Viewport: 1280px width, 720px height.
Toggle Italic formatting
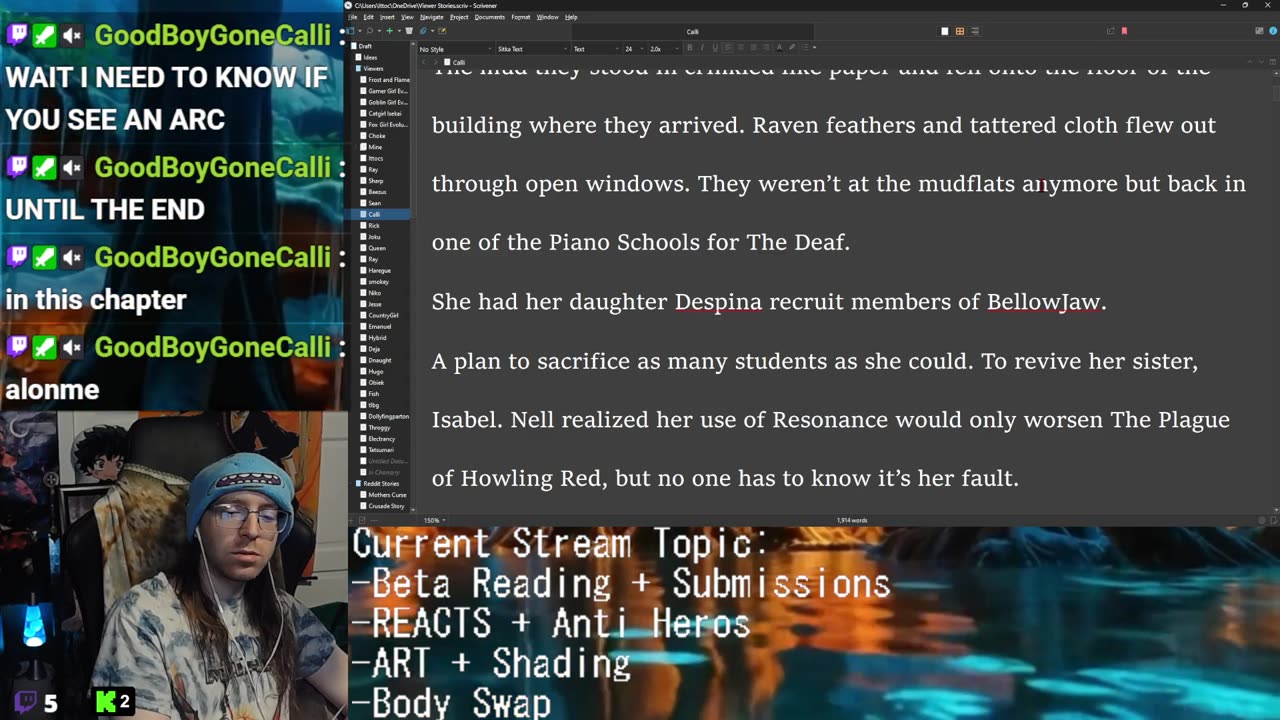(x=702, y=48)
